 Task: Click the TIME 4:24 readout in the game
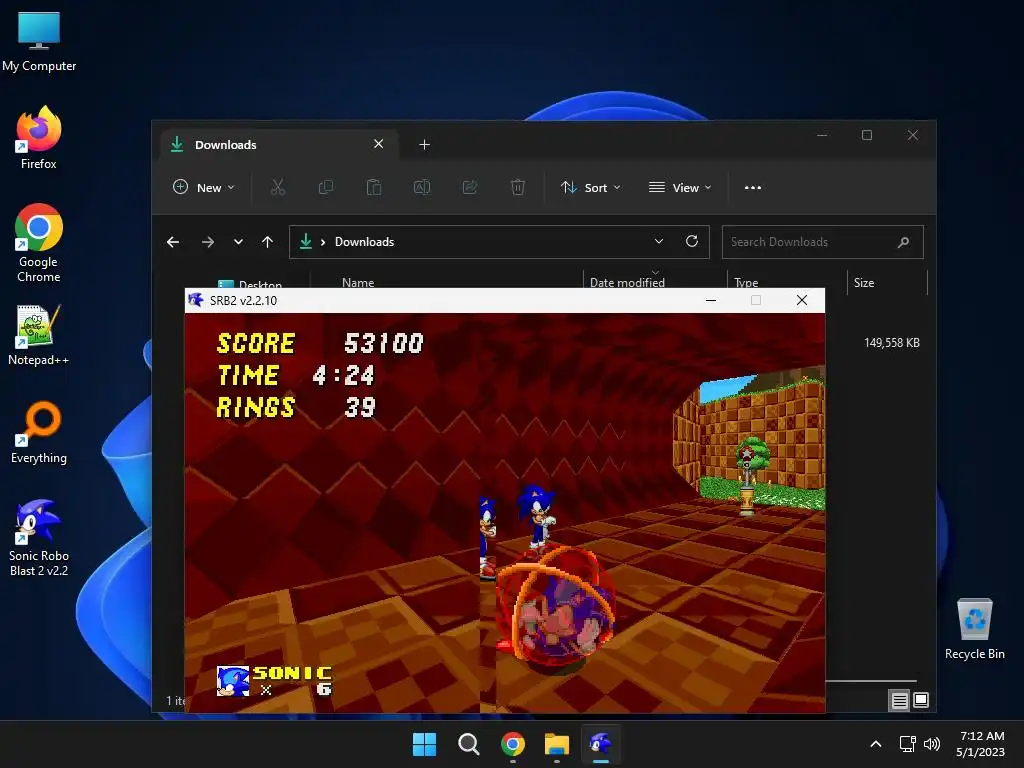click(x=296, y=376)
